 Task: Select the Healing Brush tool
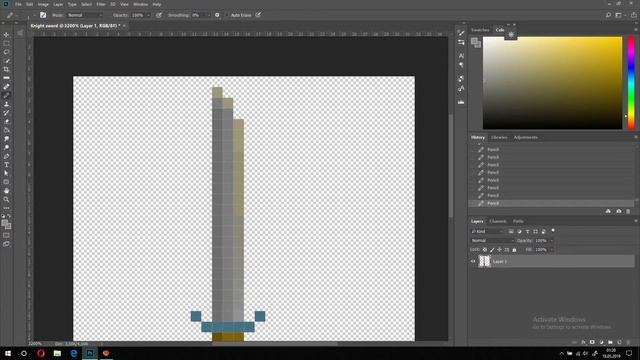click(x=6, y=87)
